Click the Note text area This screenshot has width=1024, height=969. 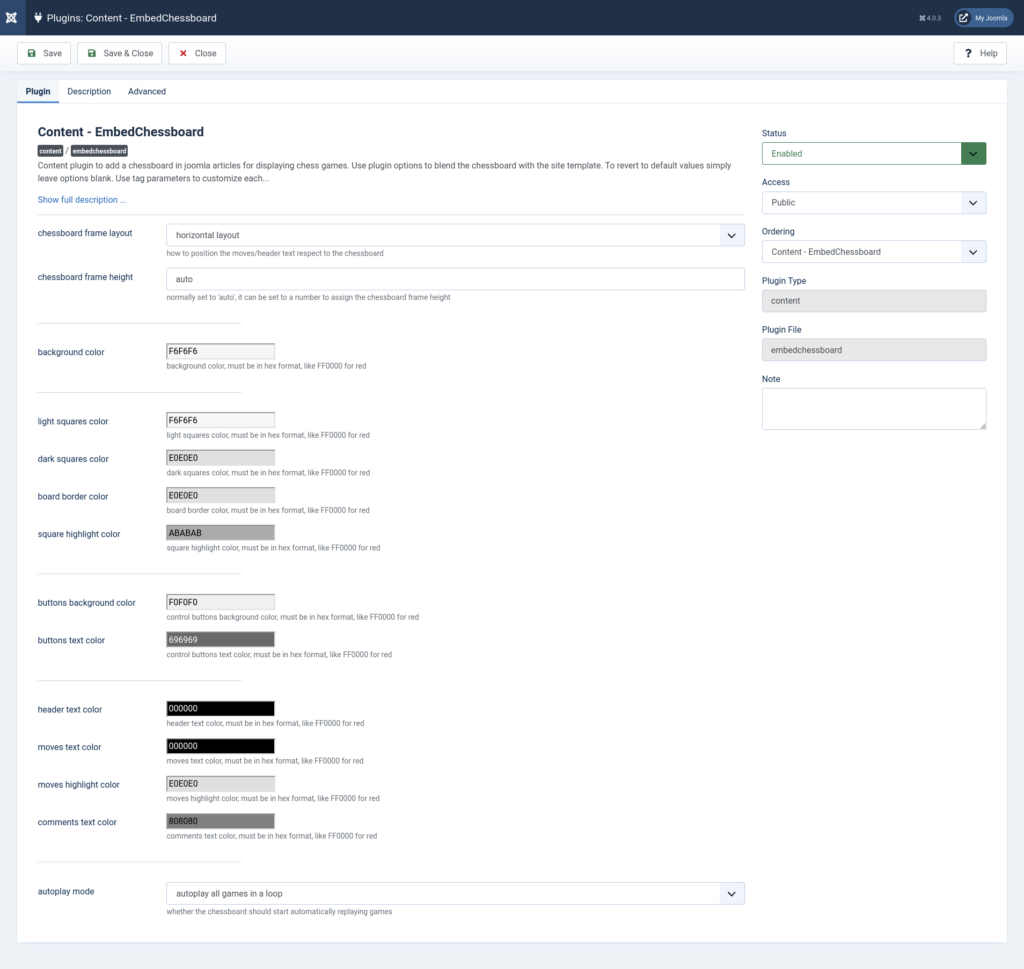[x=873, y=409]
